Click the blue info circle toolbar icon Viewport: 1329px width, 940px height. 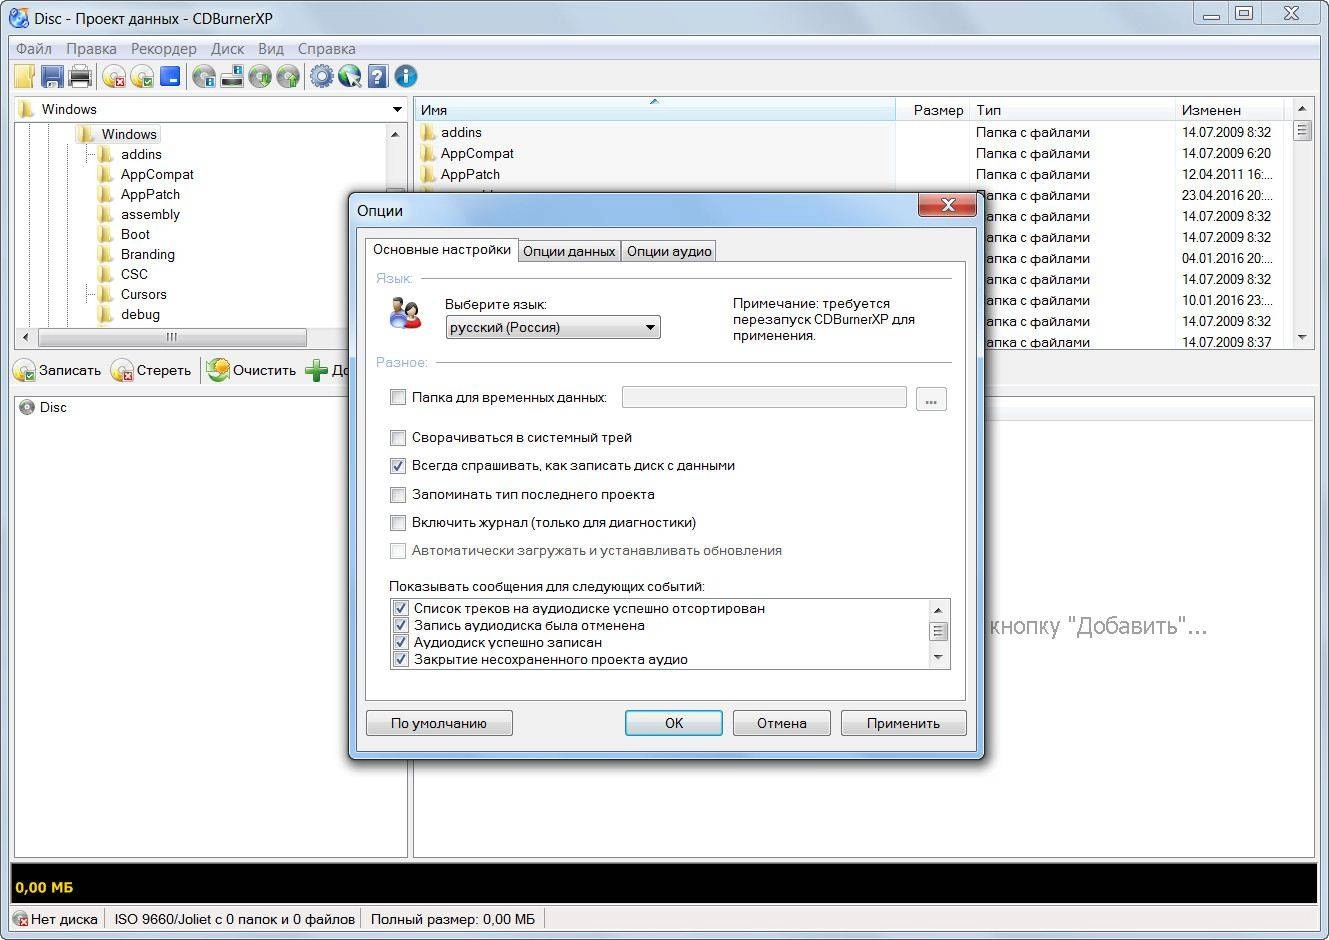pyautogui.click(x=405, y=76)
